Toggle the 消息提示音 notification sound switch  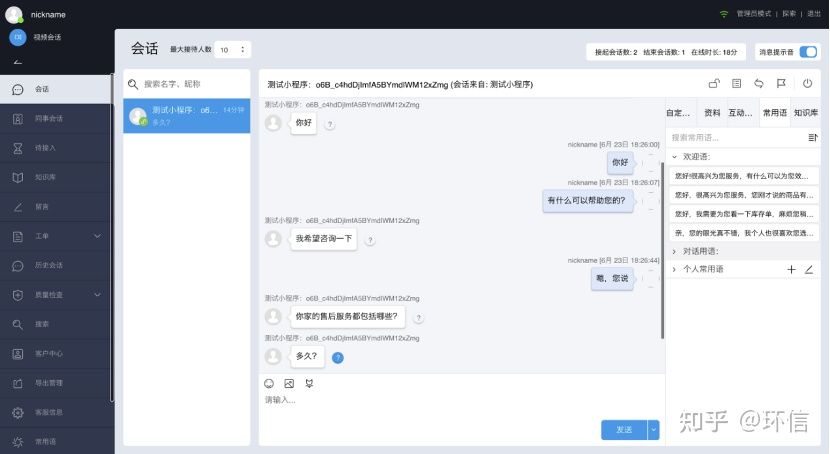(808, 51)
